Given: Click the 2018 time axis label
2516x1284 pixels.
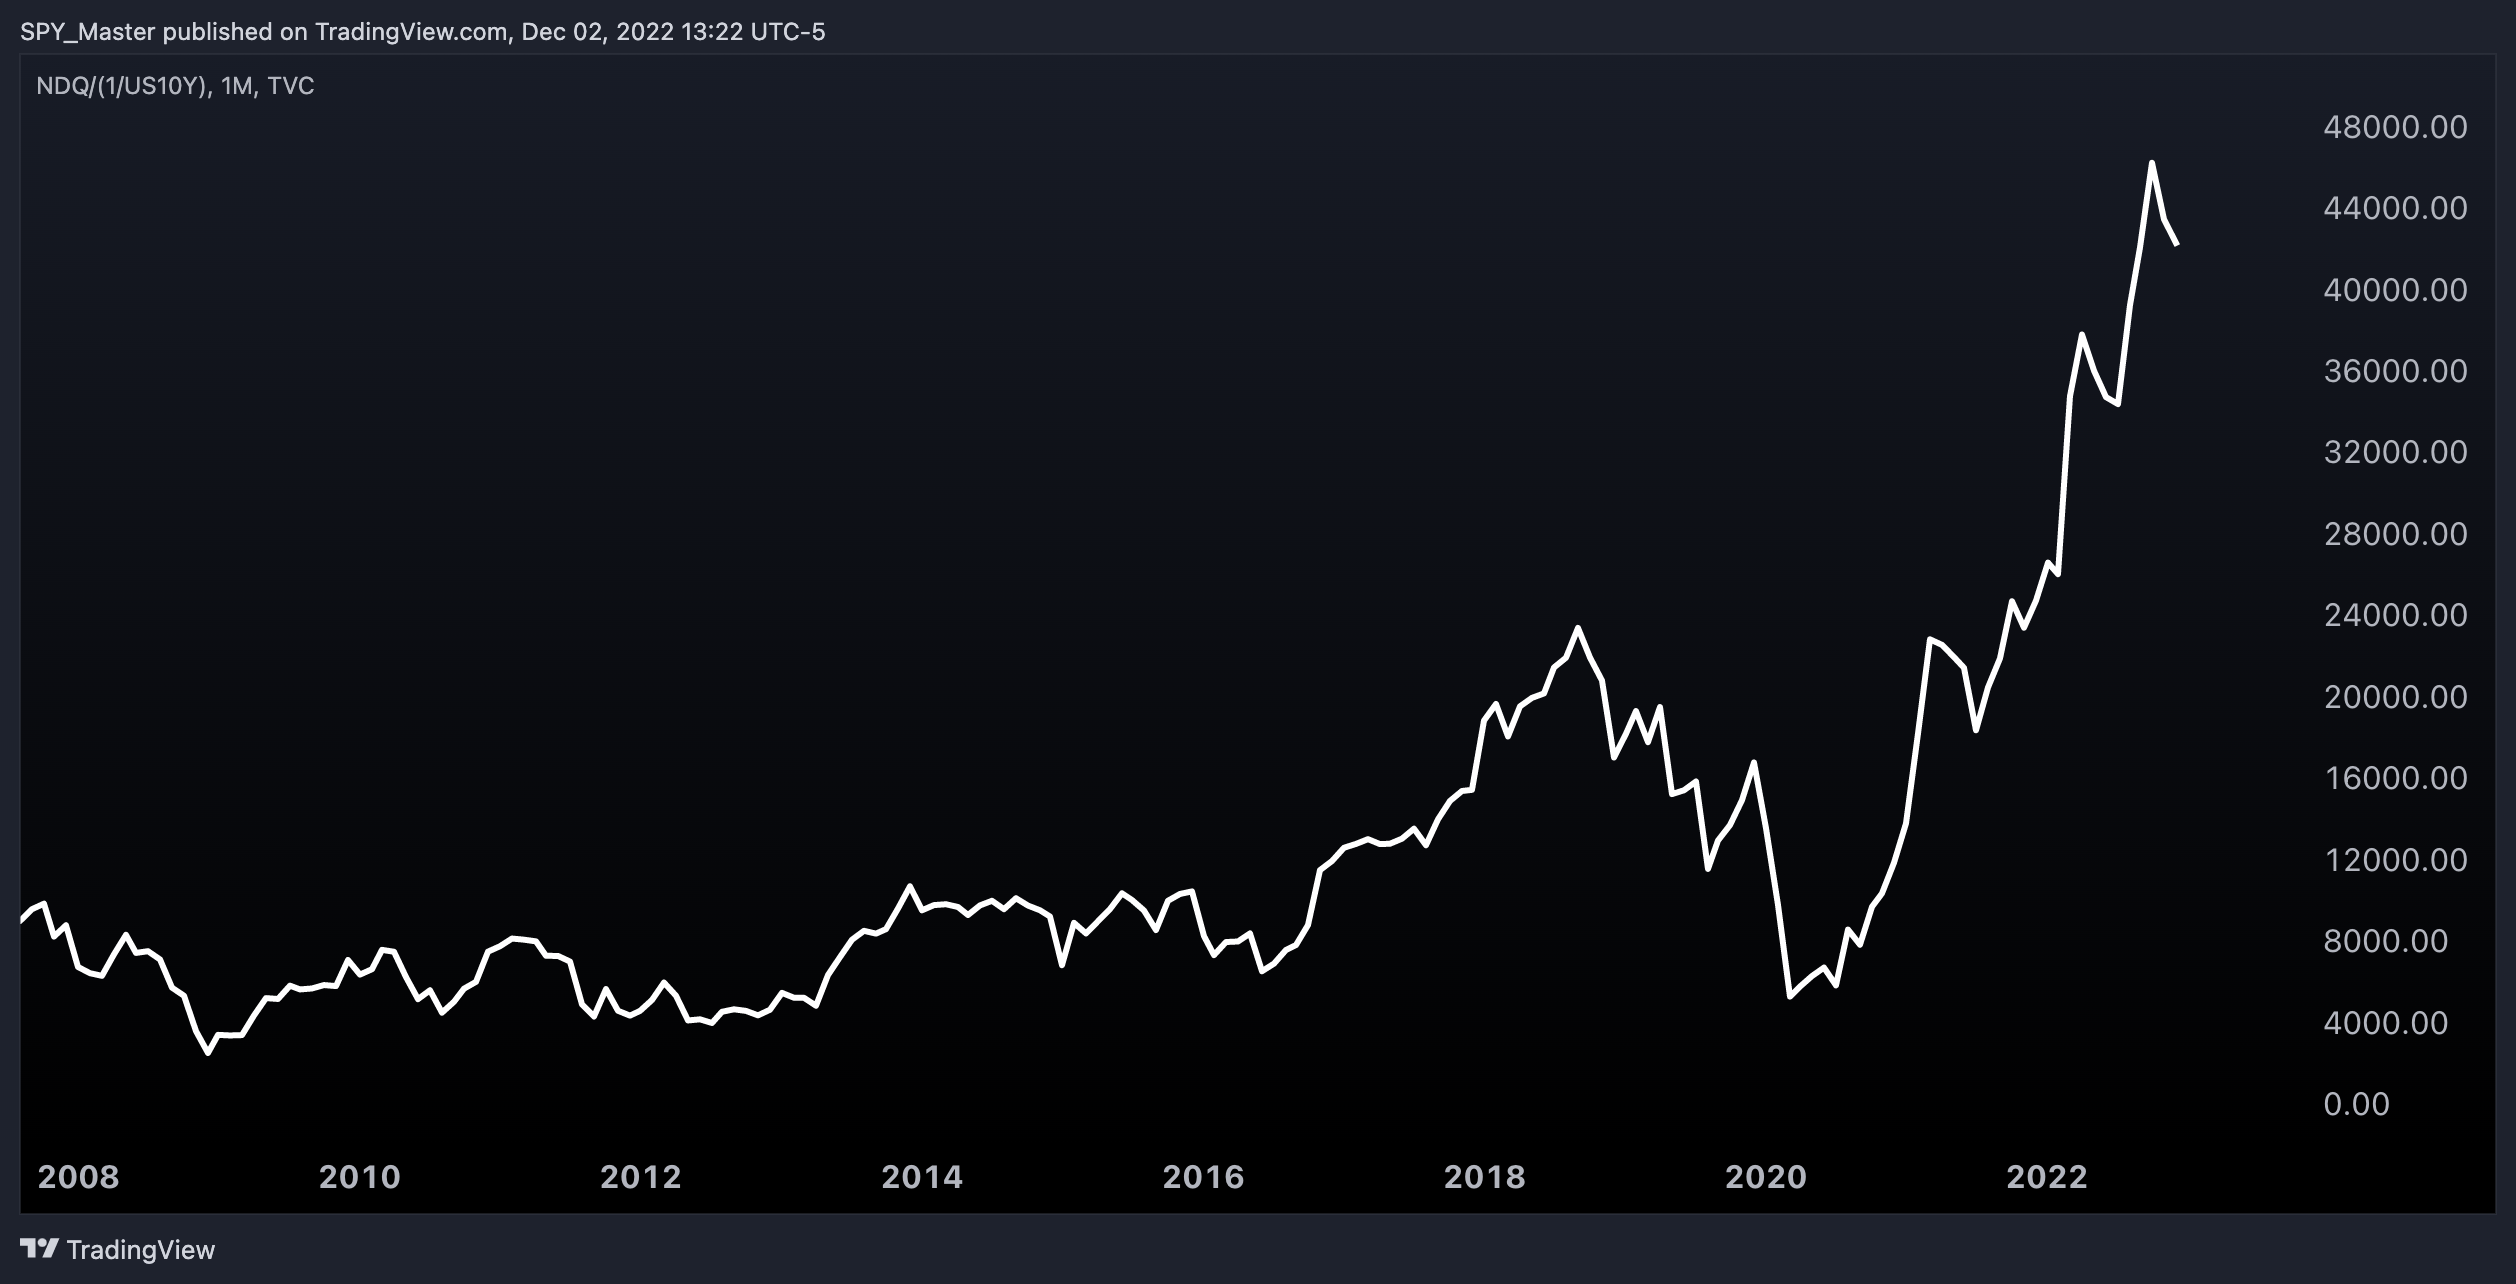Looking at the screenshot, I should pos(1485,1177).
